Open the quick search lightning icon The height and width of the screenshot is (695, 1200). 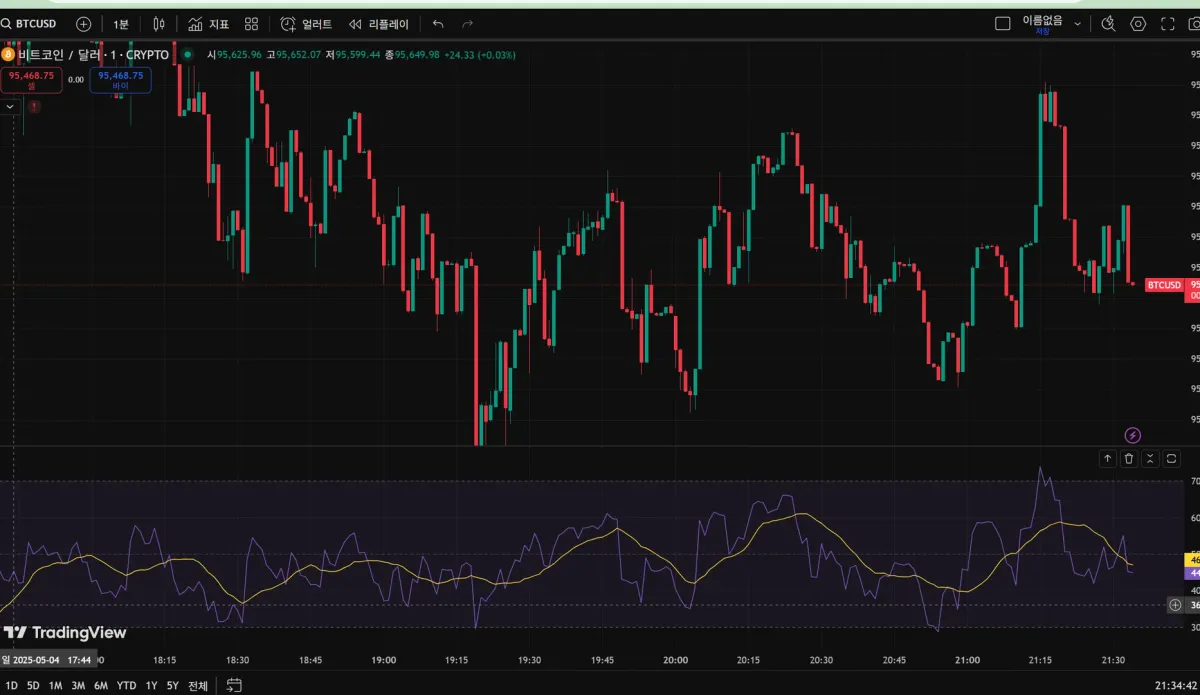[x=1108, y=23]
